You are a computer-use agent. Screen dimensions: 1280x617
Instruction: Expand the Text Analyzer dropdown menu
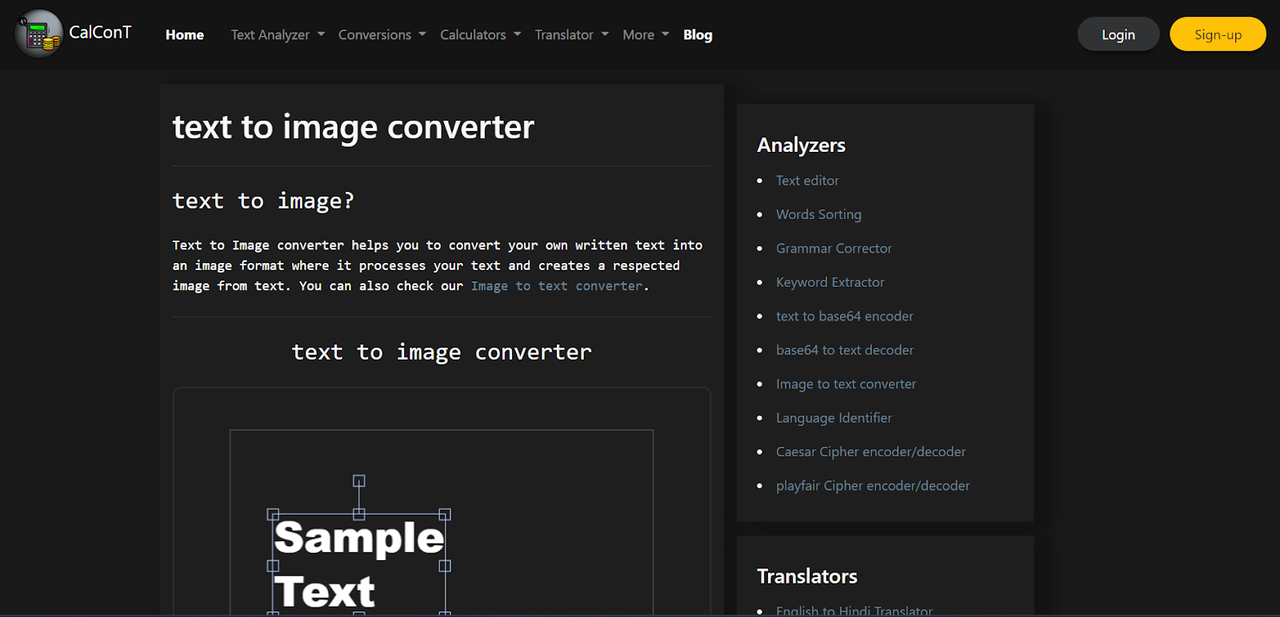coord(277,35)
